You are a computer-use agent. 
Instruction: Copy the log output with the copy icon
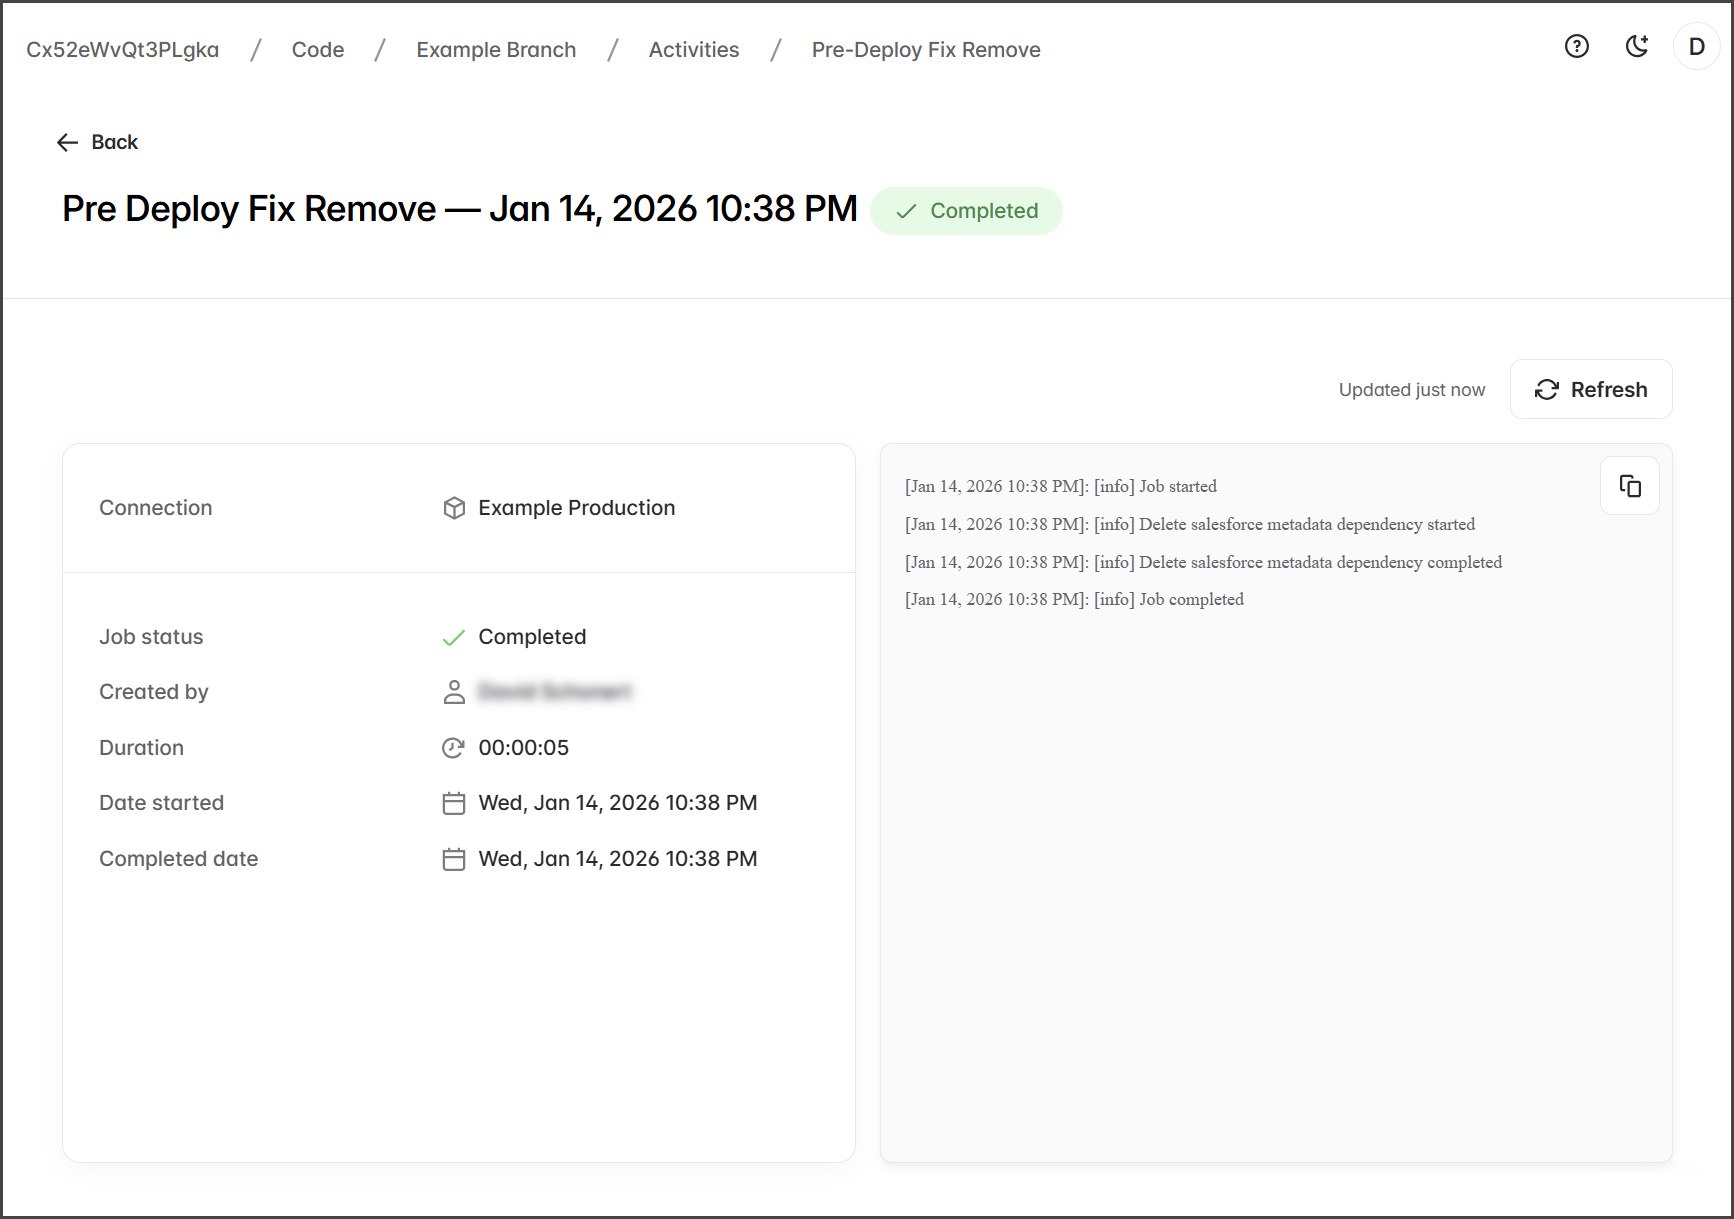pos(1629,486)
